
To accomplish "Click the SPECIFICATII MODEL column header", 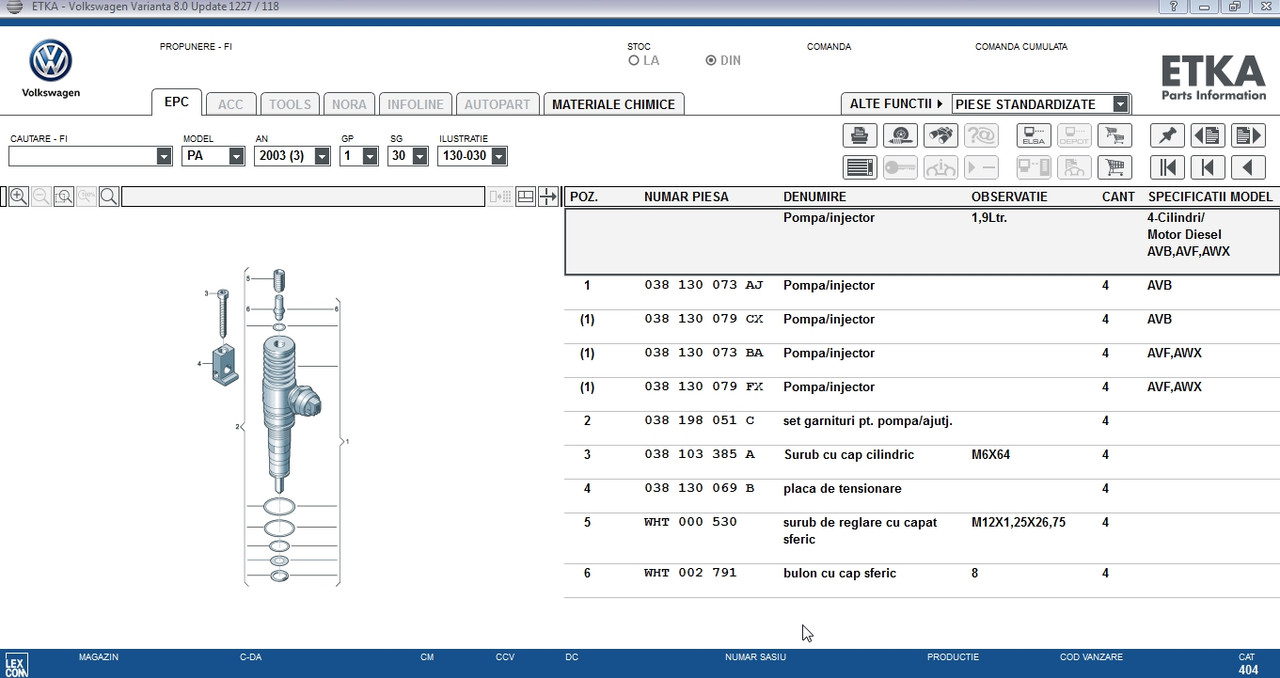I will [x=1210, y=197].
